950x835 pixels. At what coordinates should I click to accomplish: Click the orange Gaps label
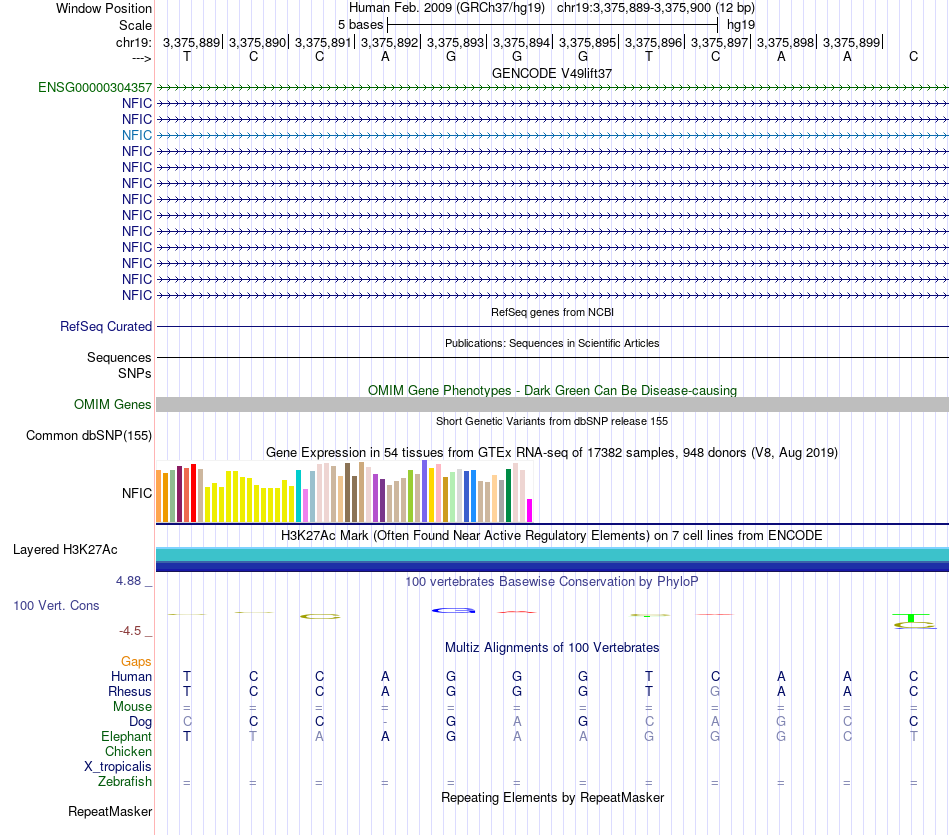136,662
